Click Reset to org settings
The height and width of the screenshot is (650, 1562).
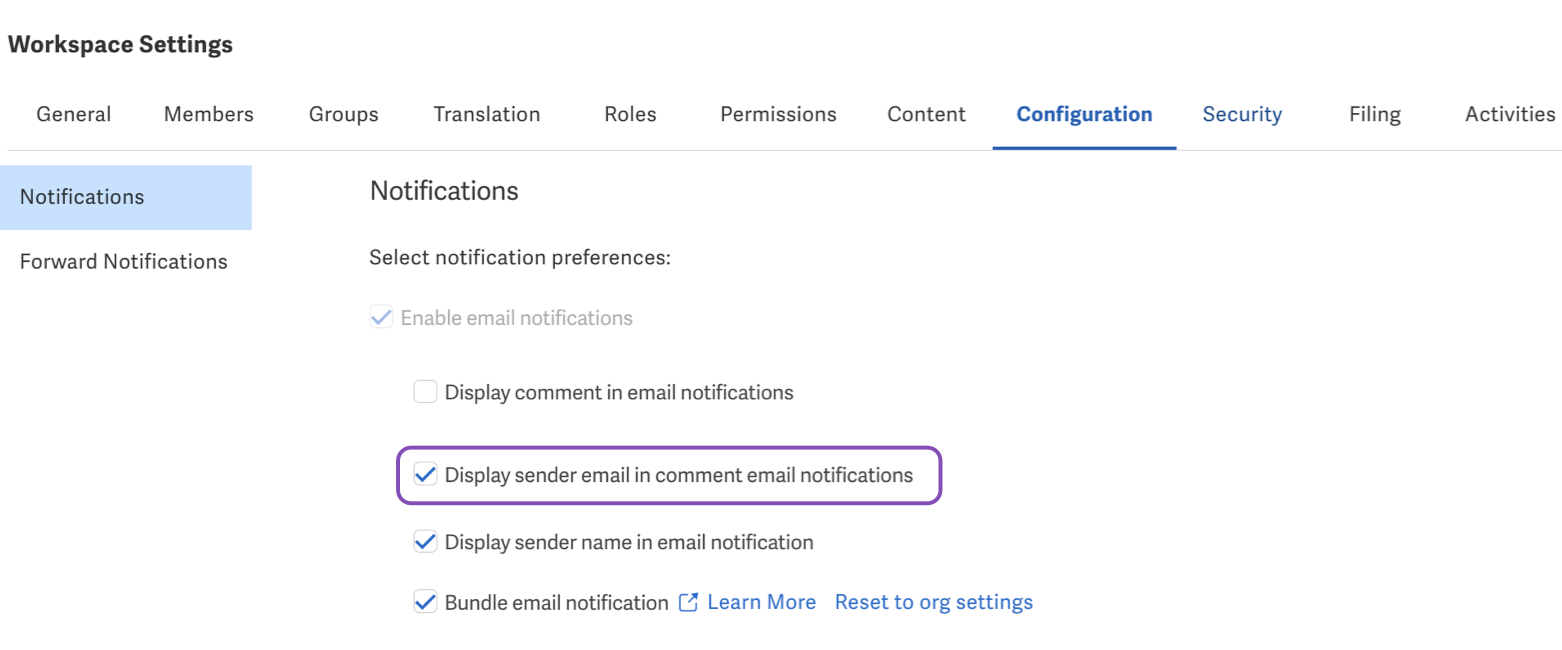(934, 602)
